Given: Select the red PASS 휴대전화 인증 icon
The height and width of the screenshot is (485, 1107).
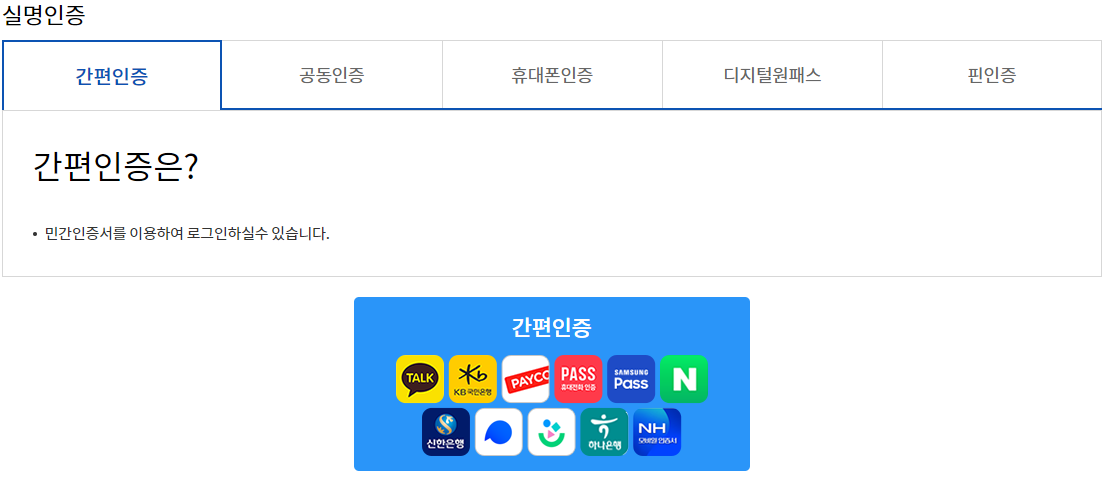Looking at the screenshot, I should click(x=578, y=379).
